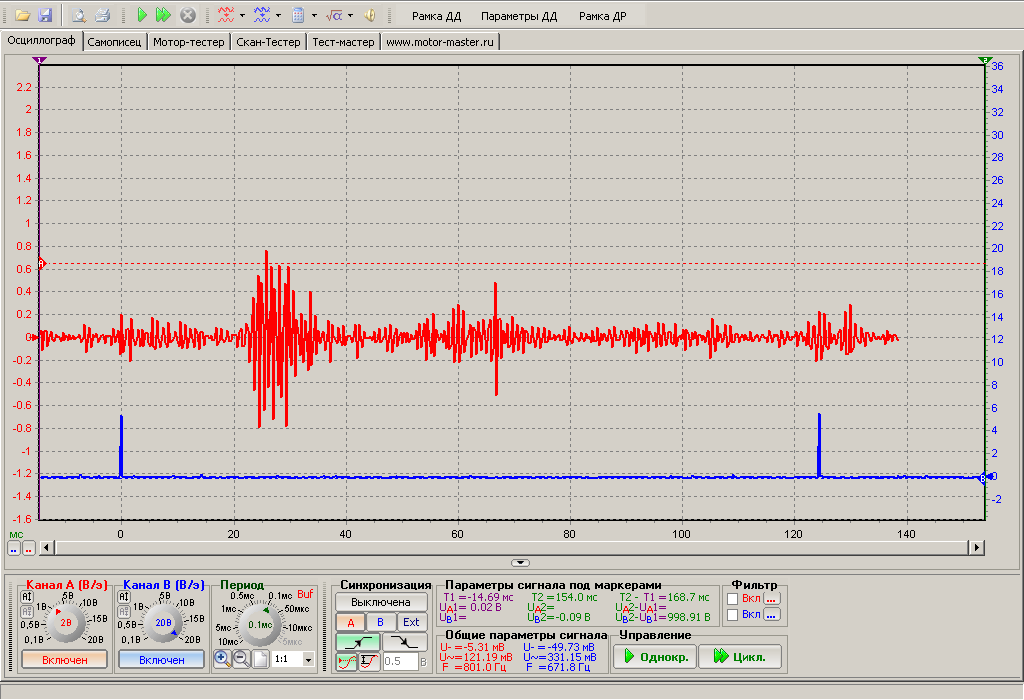Click Channel B auto-scale A↕ icon
The width and height of the screenshot is (1024, 700).
pyautogui.click(x=123, y=597)
